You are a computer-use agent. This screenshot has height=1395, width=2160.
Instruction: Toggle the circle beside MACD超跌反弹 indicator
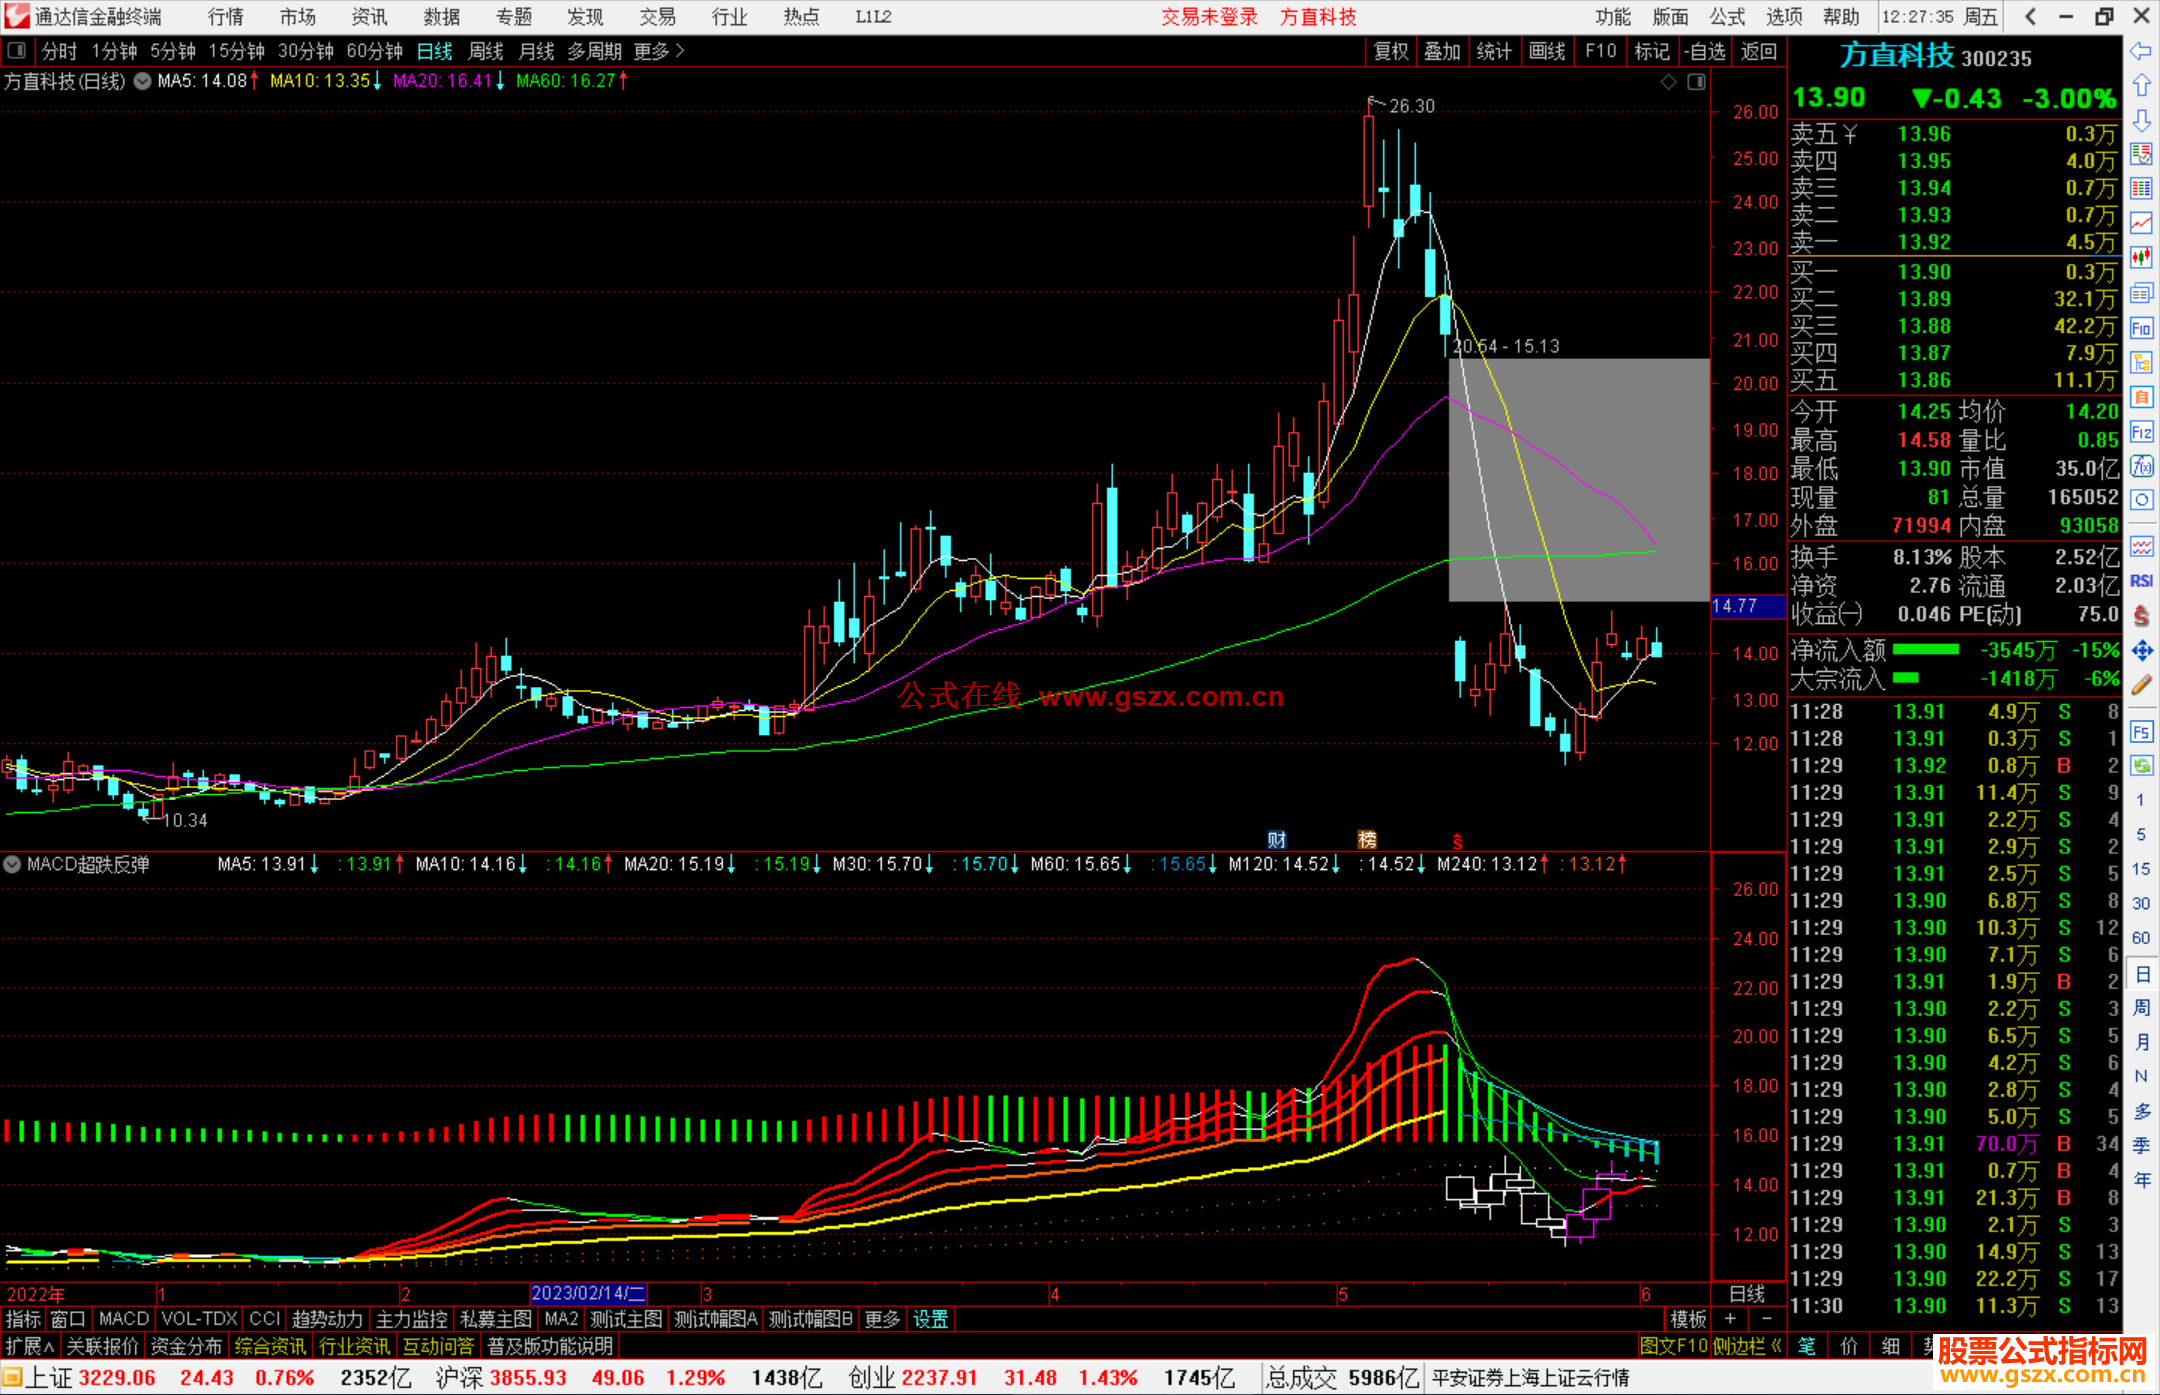tap(12, 864)
